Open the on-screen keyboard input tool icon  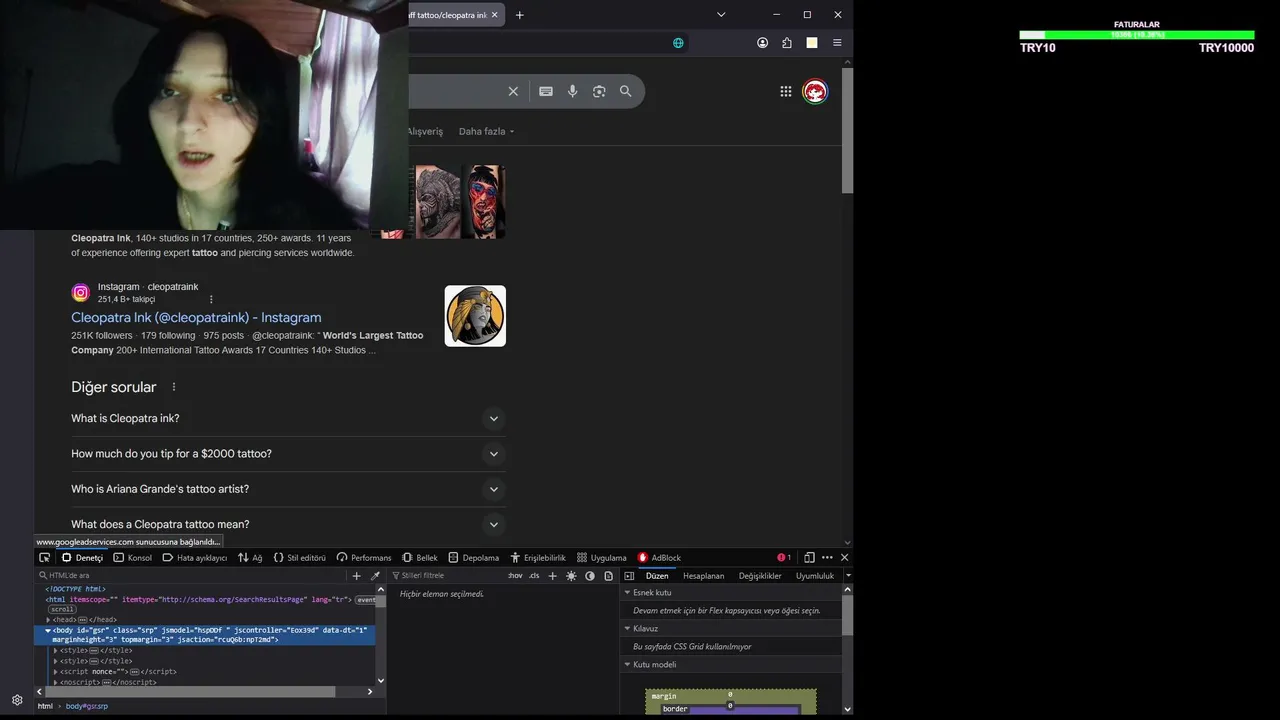point(546,91)
